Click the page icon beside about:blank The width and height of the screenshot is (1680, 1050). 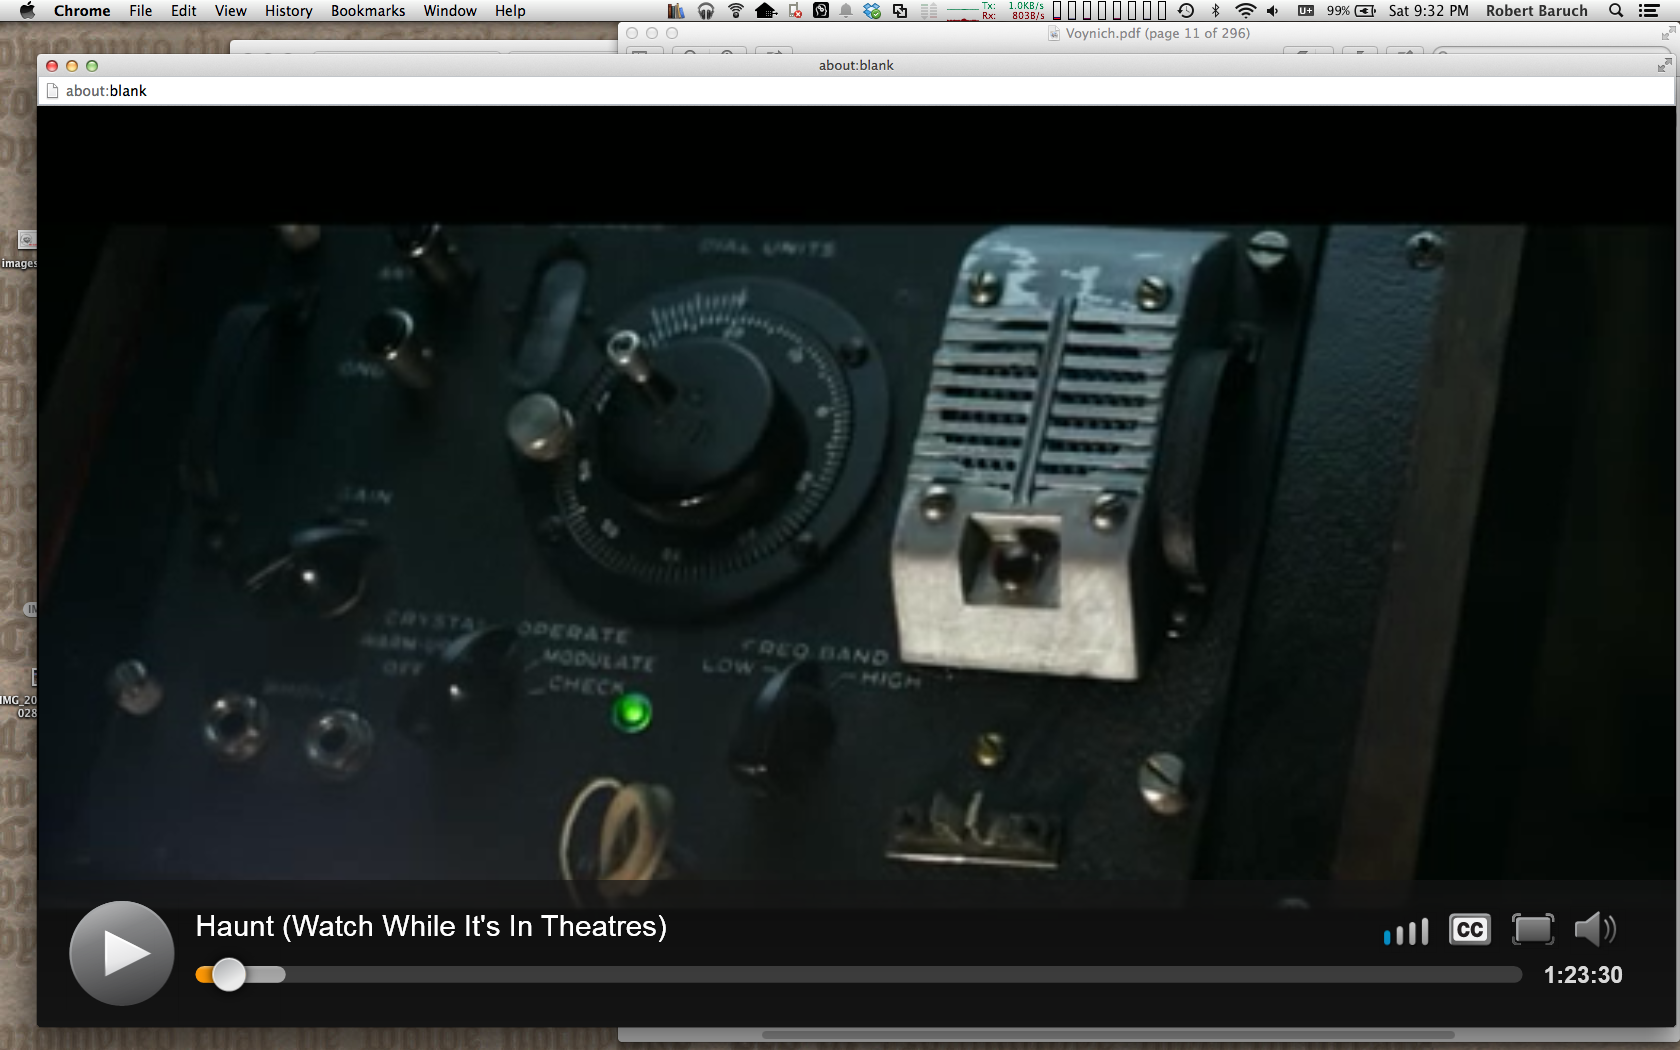pos(53,91)
